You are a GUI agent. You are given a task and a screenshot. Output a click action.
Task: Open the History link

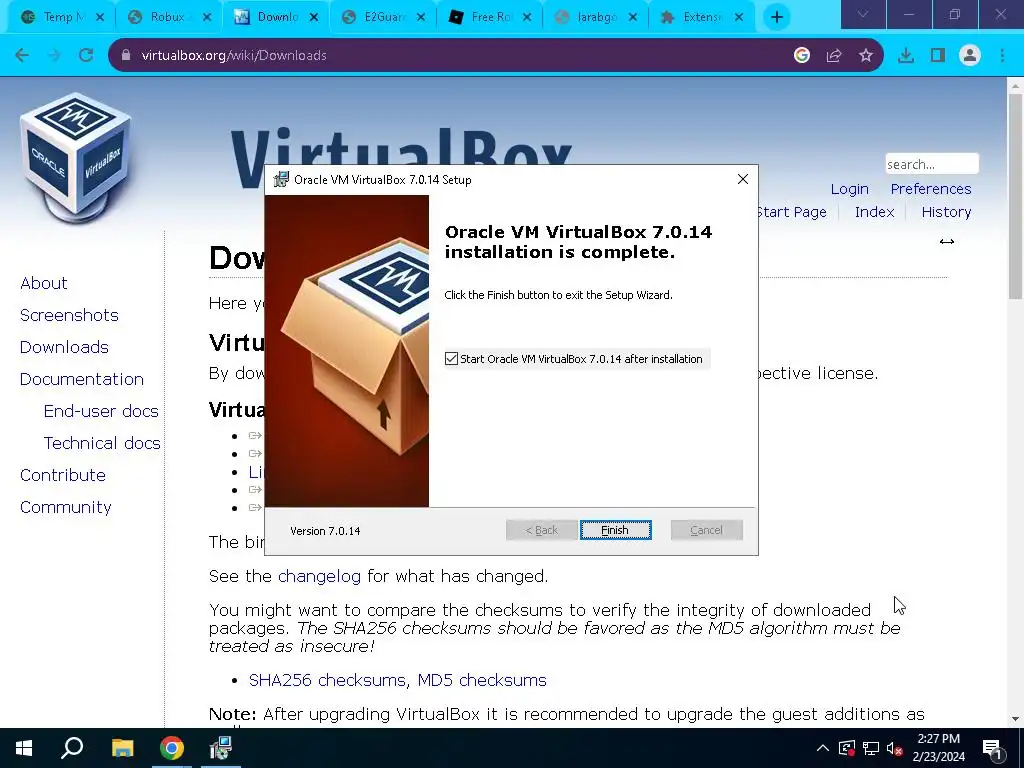pos(946,212)
